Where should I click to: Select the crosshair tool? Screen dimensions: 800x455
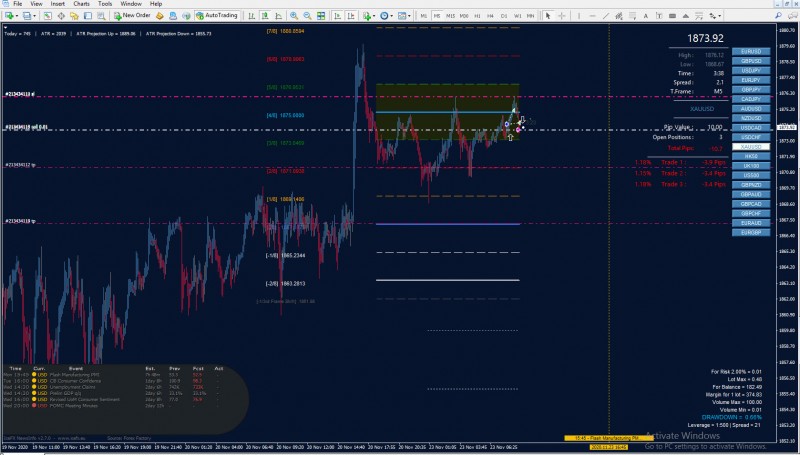(562, 16)
